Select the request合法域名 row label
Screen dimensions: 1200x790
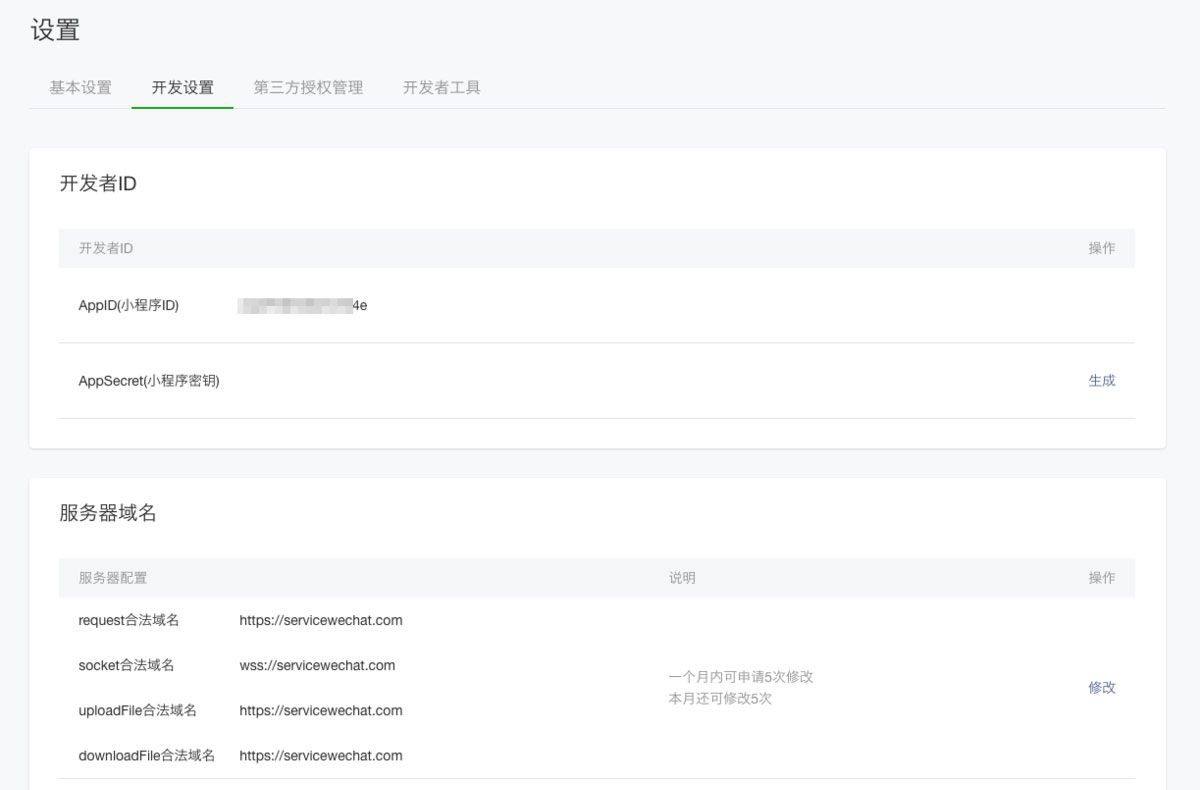pyautogui.click(x=128, y=620)
